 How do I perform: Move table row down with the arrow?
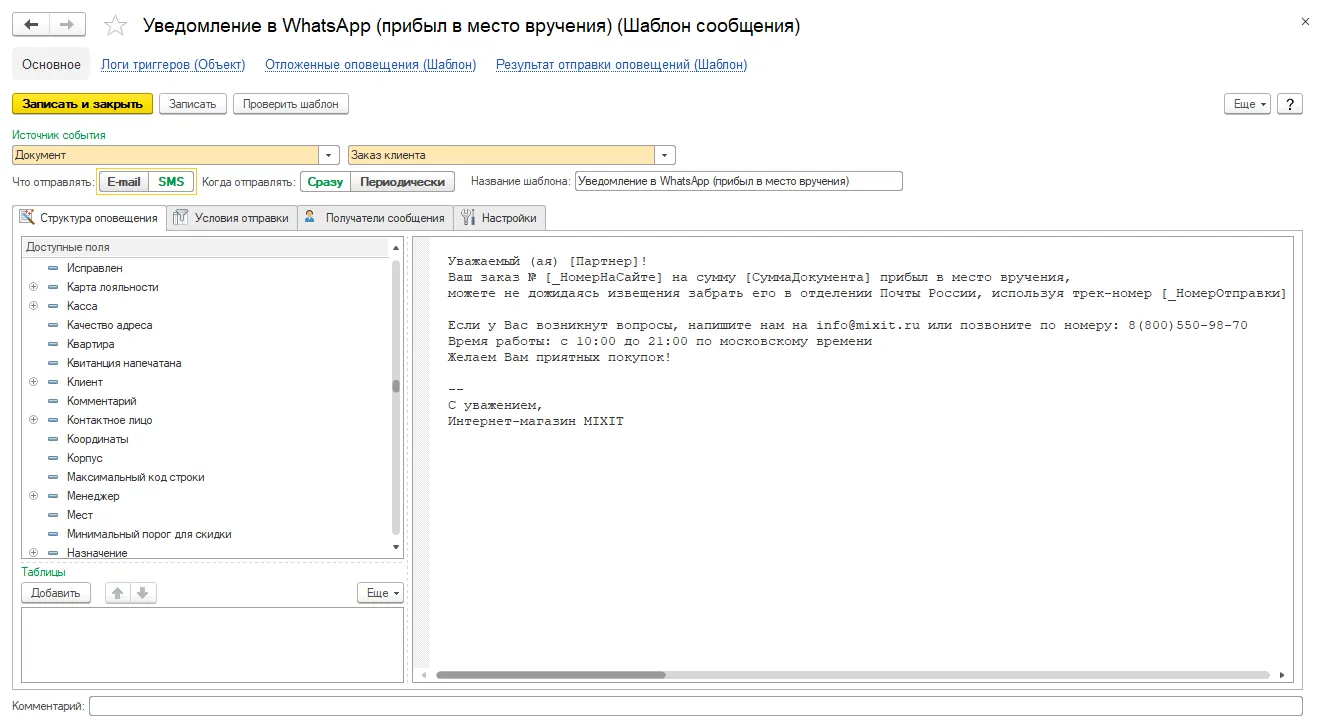[x=143, y=593]
